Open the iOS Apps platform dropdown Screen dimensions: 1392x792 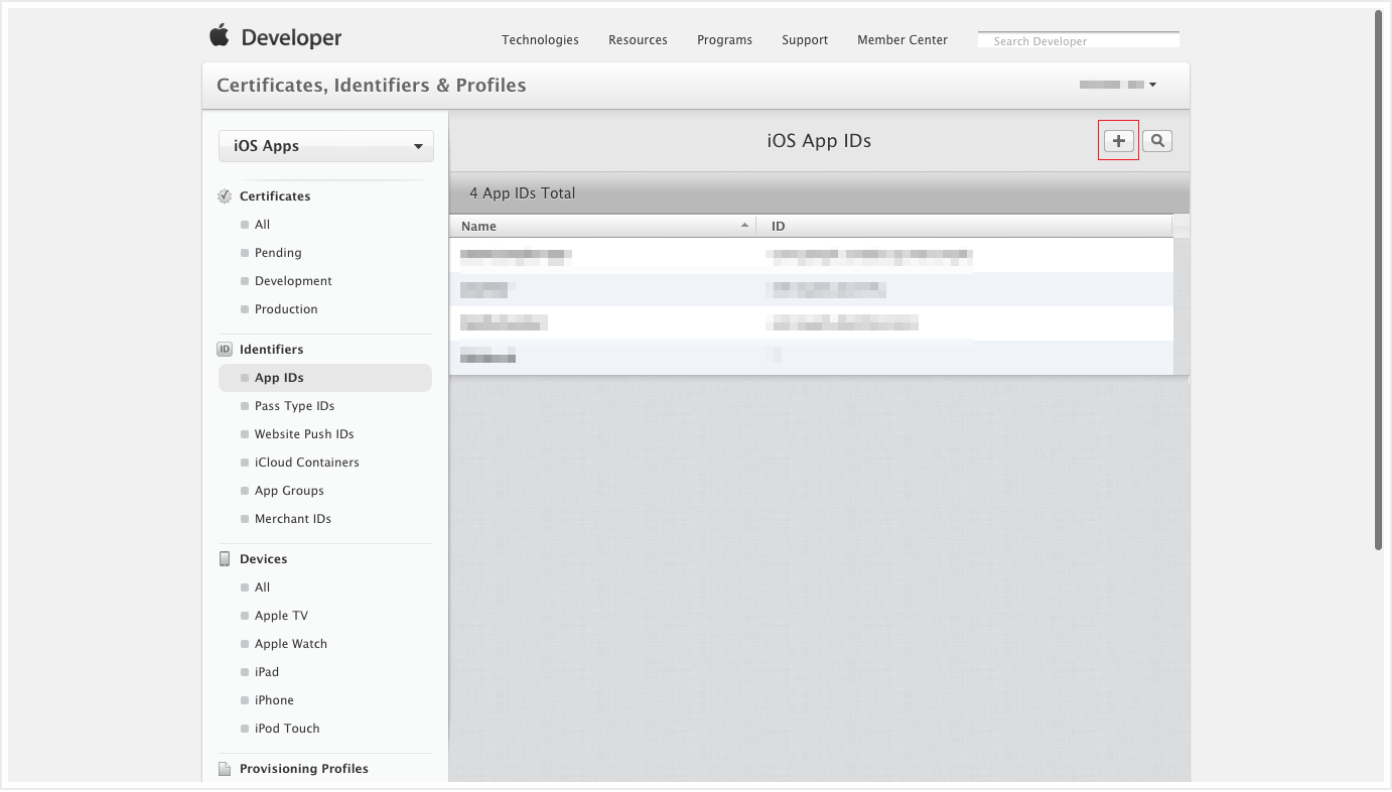[x=326, y=146]
